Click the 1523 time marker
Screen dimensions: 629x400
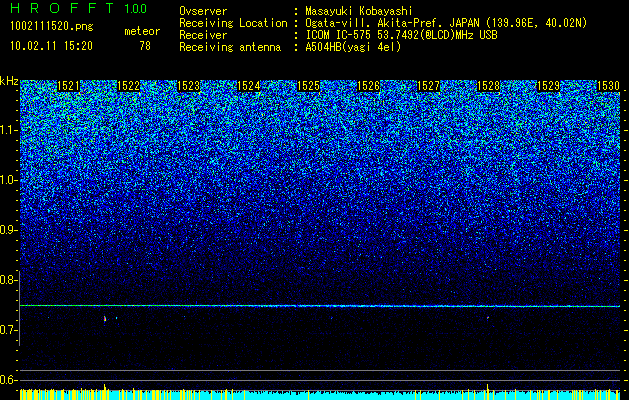(x=189, y=86)
